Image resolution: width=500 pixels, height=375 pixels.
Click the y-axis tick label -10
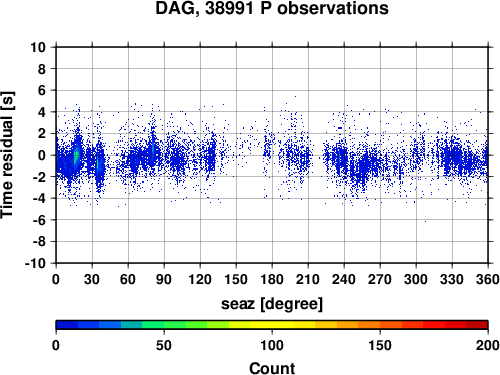point(35,263)
